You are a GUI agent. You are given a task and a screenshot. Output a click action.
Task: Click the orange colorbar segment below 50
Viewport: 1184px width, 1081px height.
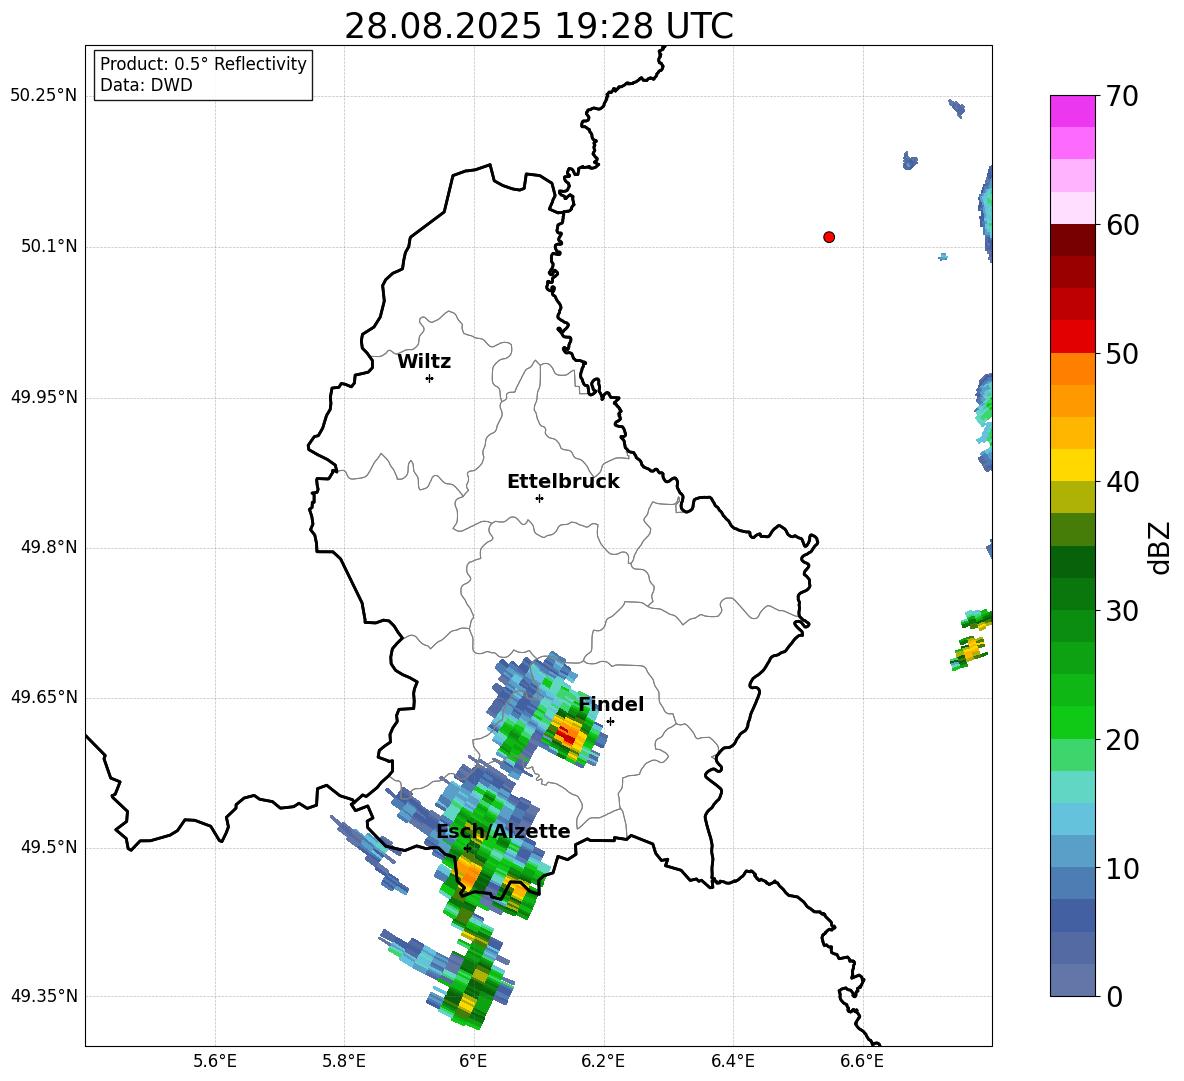pyautogui.click(x=1072, y=368)
